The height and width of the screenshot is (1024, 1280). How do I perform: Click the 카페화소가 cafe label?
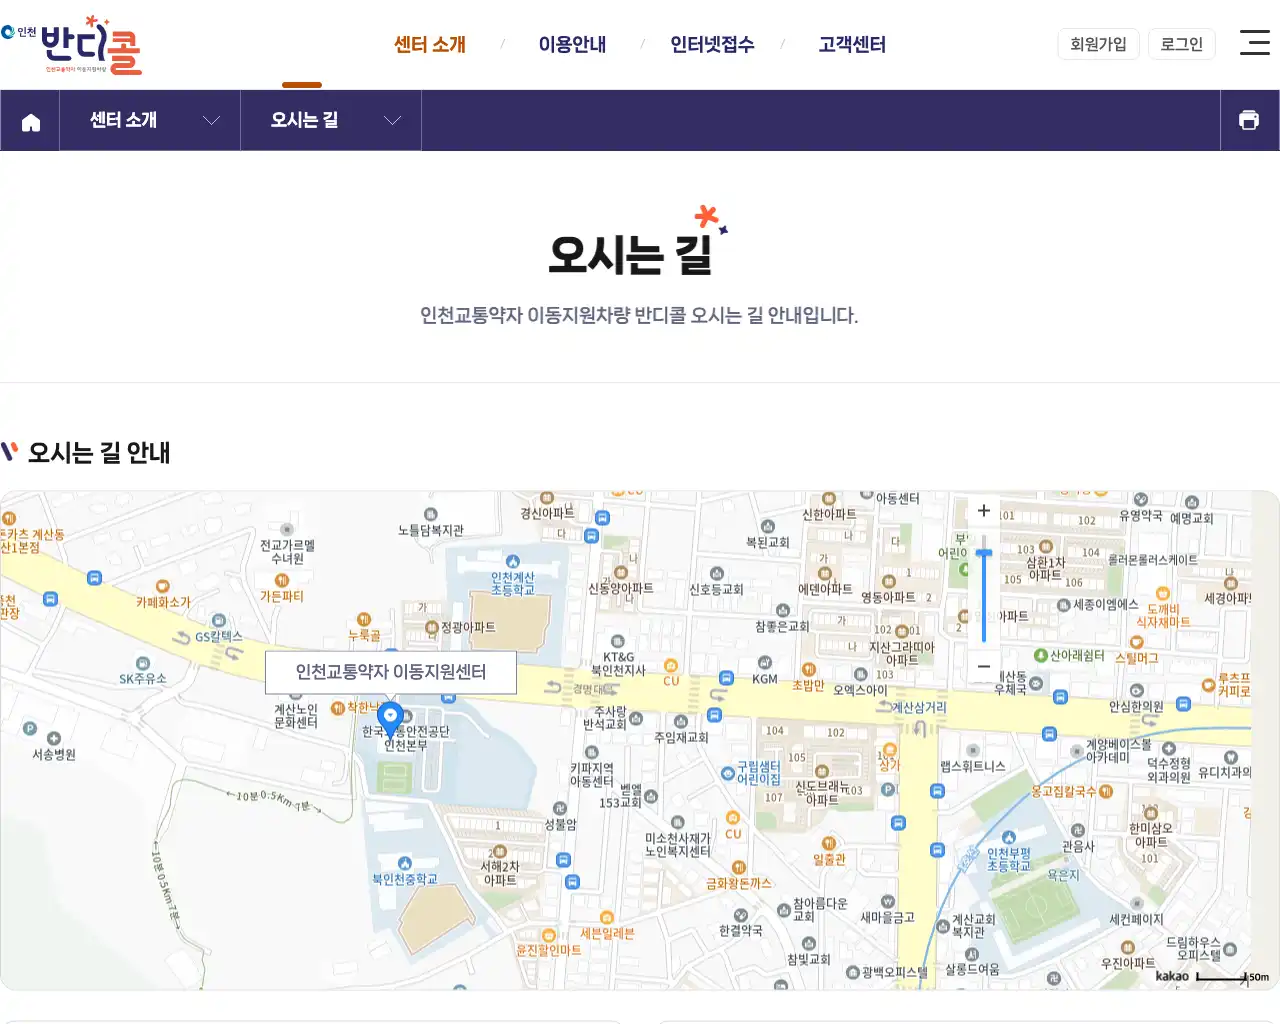[x=163, y=602]
